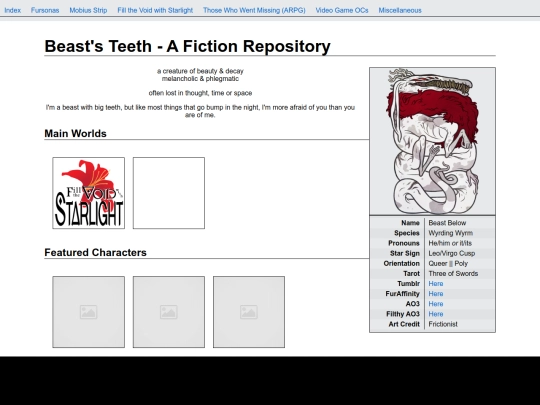Select the first featured character placeholder
This screenshot has width=540, height=405.
[x=89, y=312]
